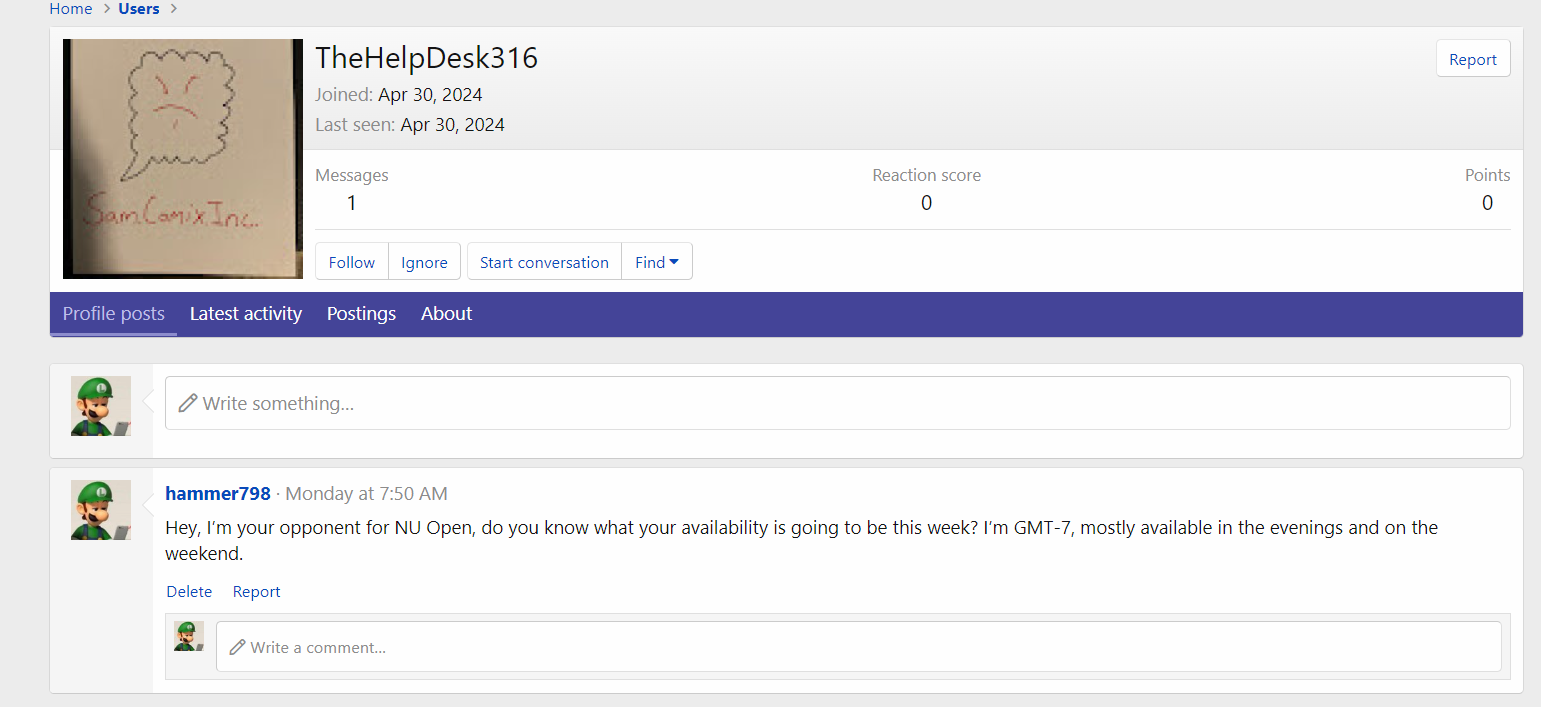Click pencil icon in Write a comment field

coord(237,647)
